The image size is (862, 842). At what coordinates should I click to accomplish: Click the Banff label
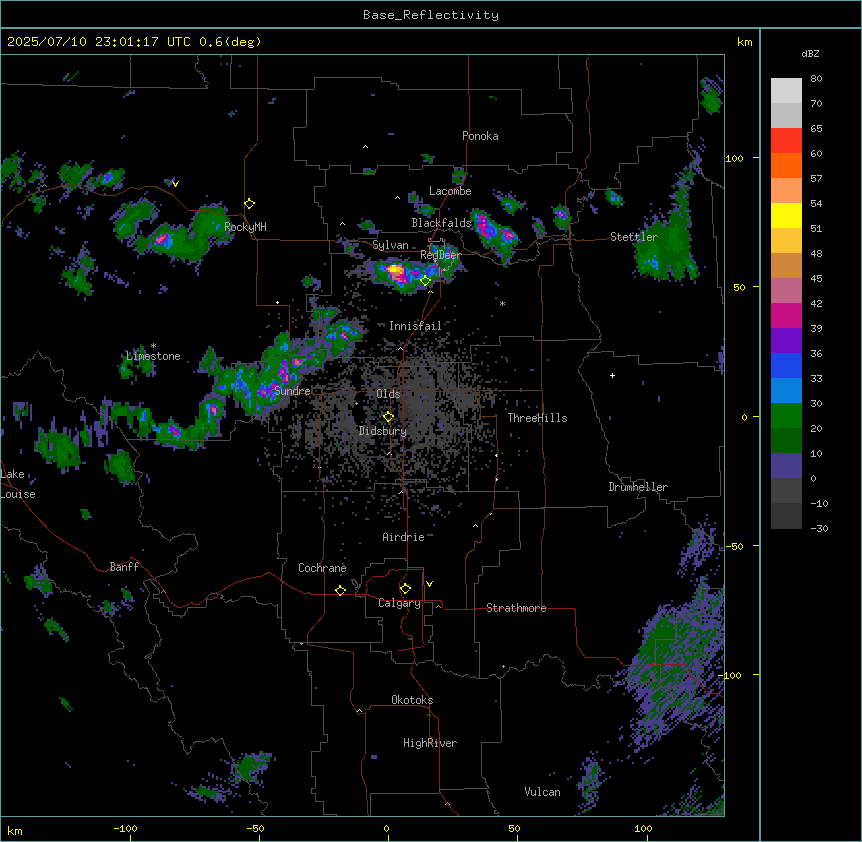pyautogui.click(x=124, y=567)
